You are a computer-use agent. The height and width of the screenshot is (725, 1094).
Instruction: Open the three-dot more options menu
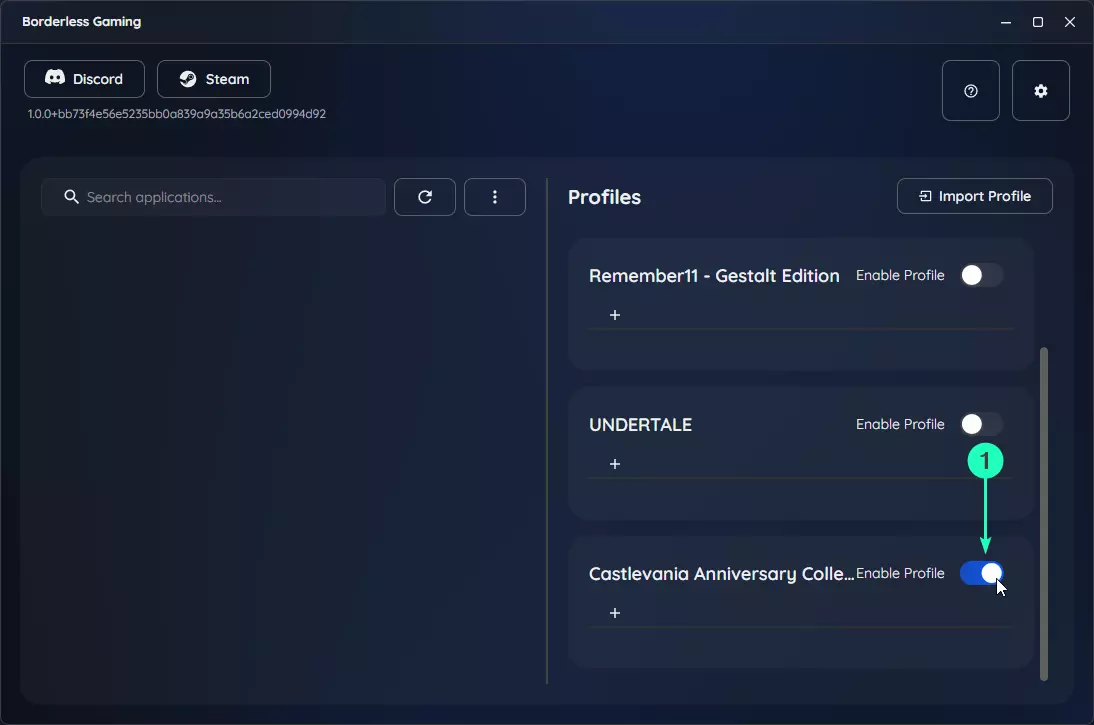click(x=495, y=197)
